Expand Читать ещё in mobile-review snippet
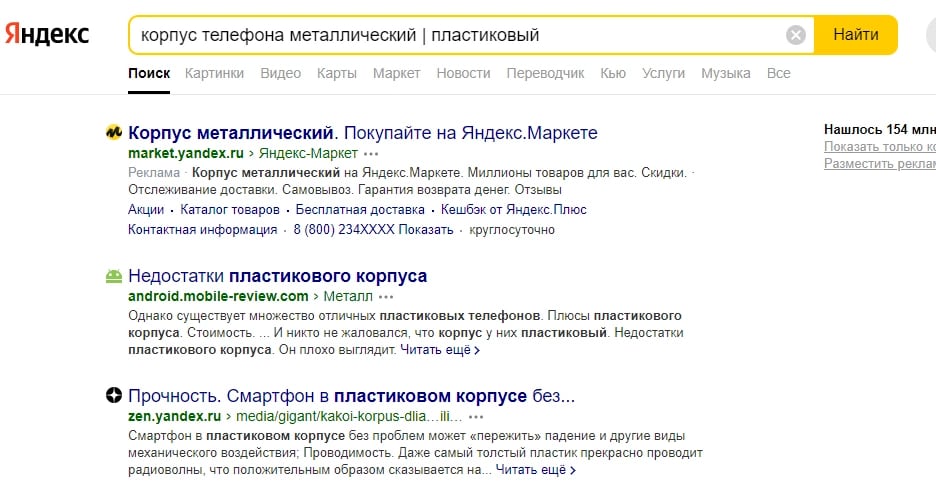 (x=439, y=350)
